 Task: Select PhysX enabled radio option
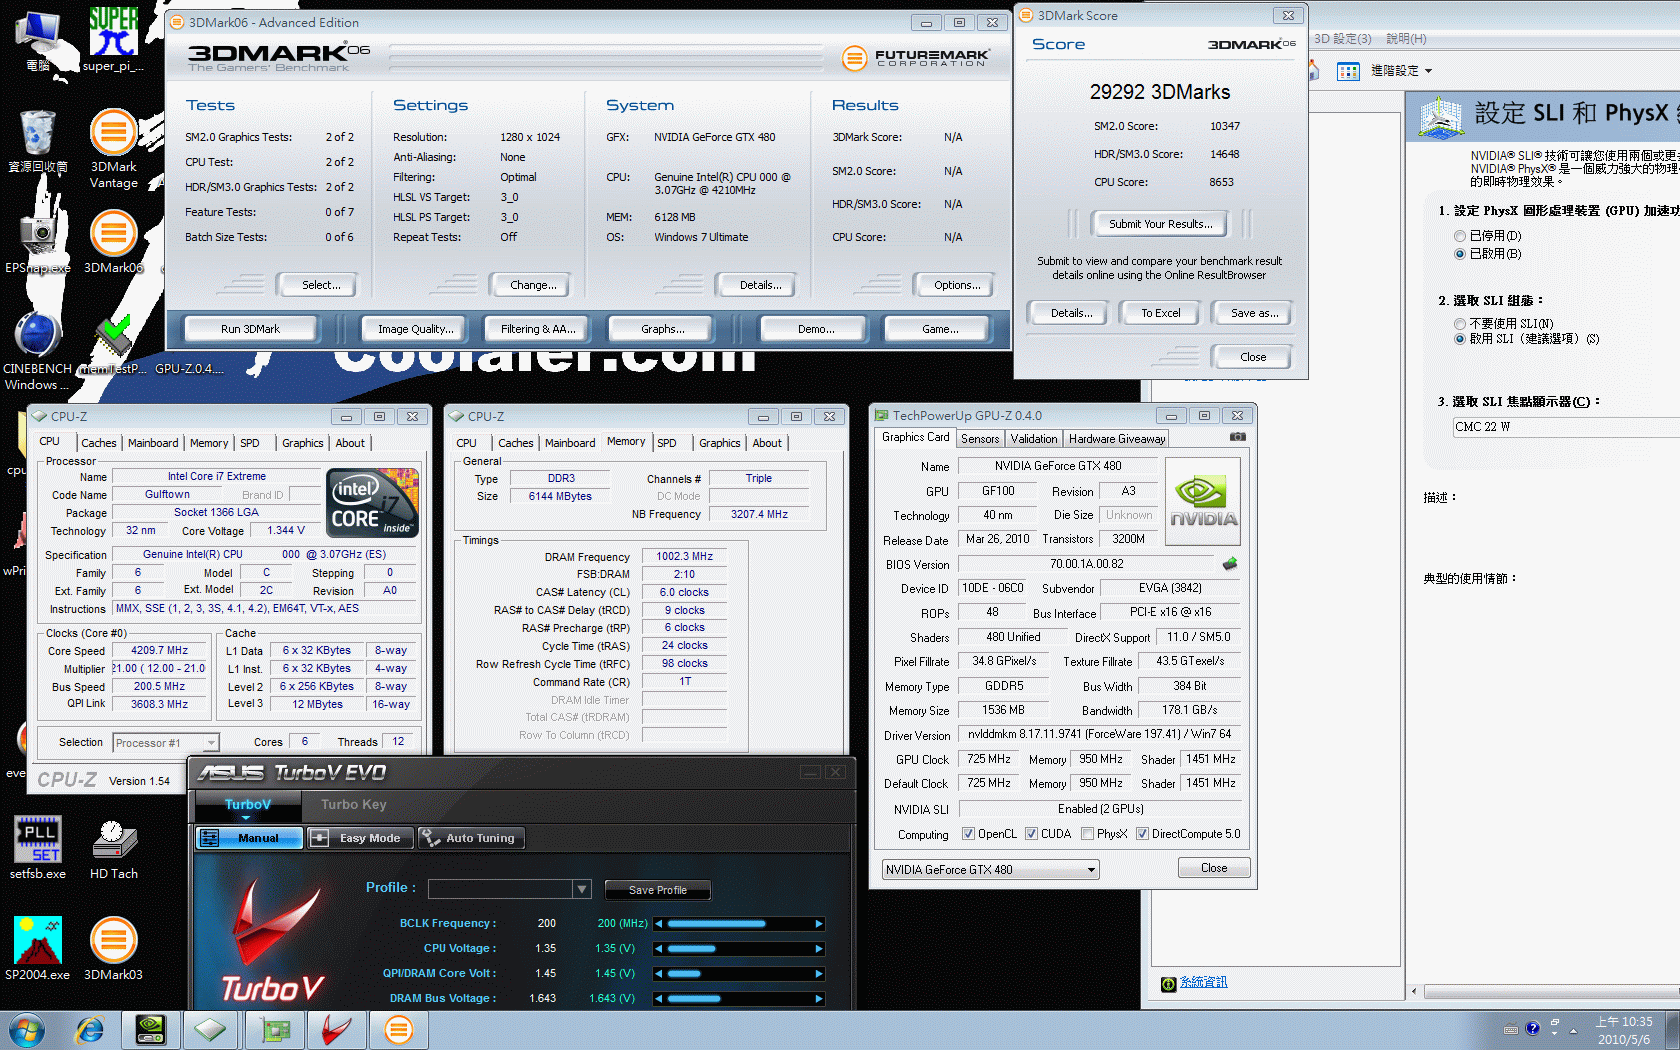(x=1460, y=254)
